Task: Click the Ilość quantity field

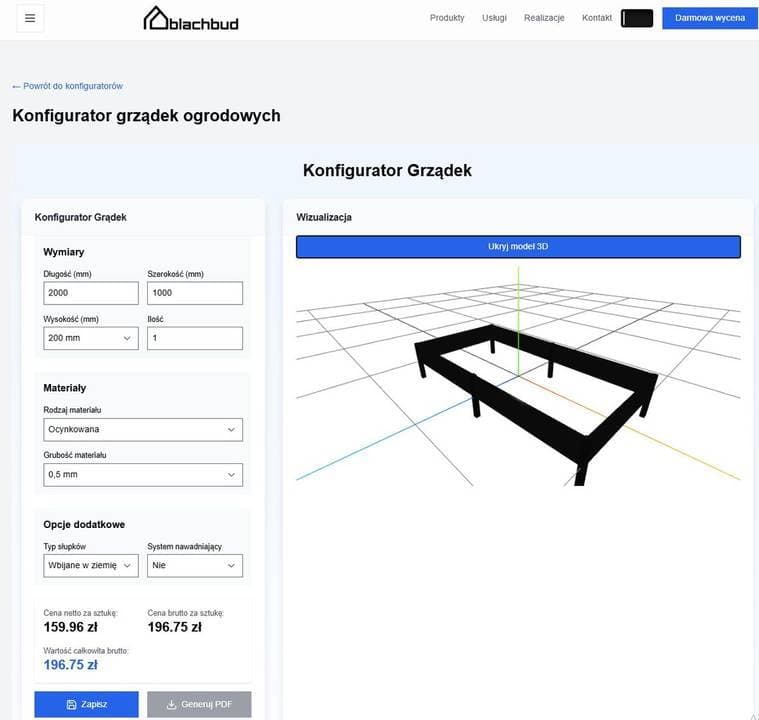Action: pos(195,338)
